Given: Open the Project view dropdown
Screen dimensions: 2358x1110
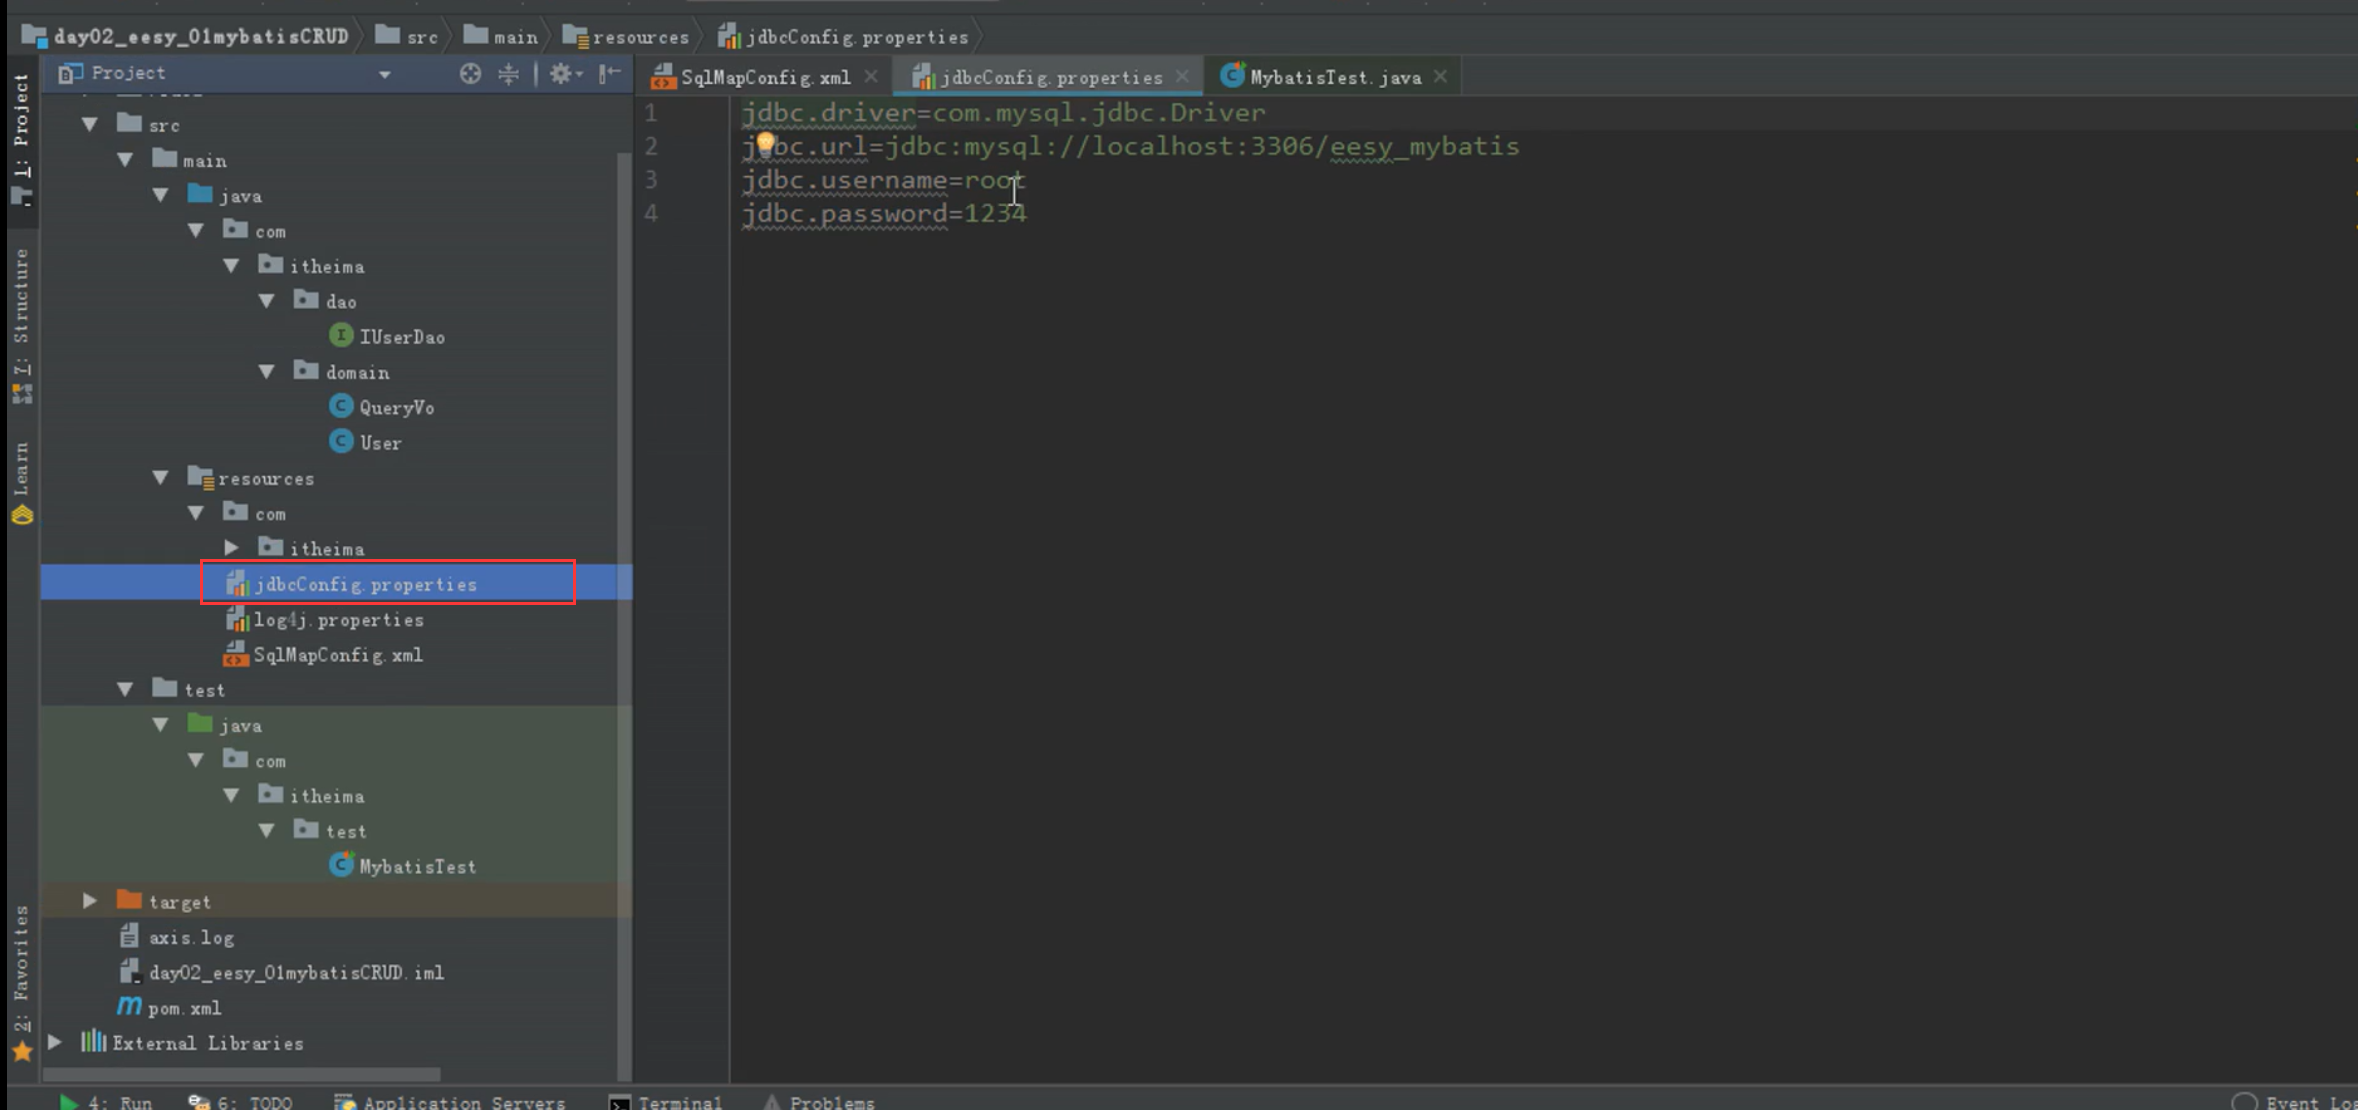Looking at the screenshot, I should 384,74.
